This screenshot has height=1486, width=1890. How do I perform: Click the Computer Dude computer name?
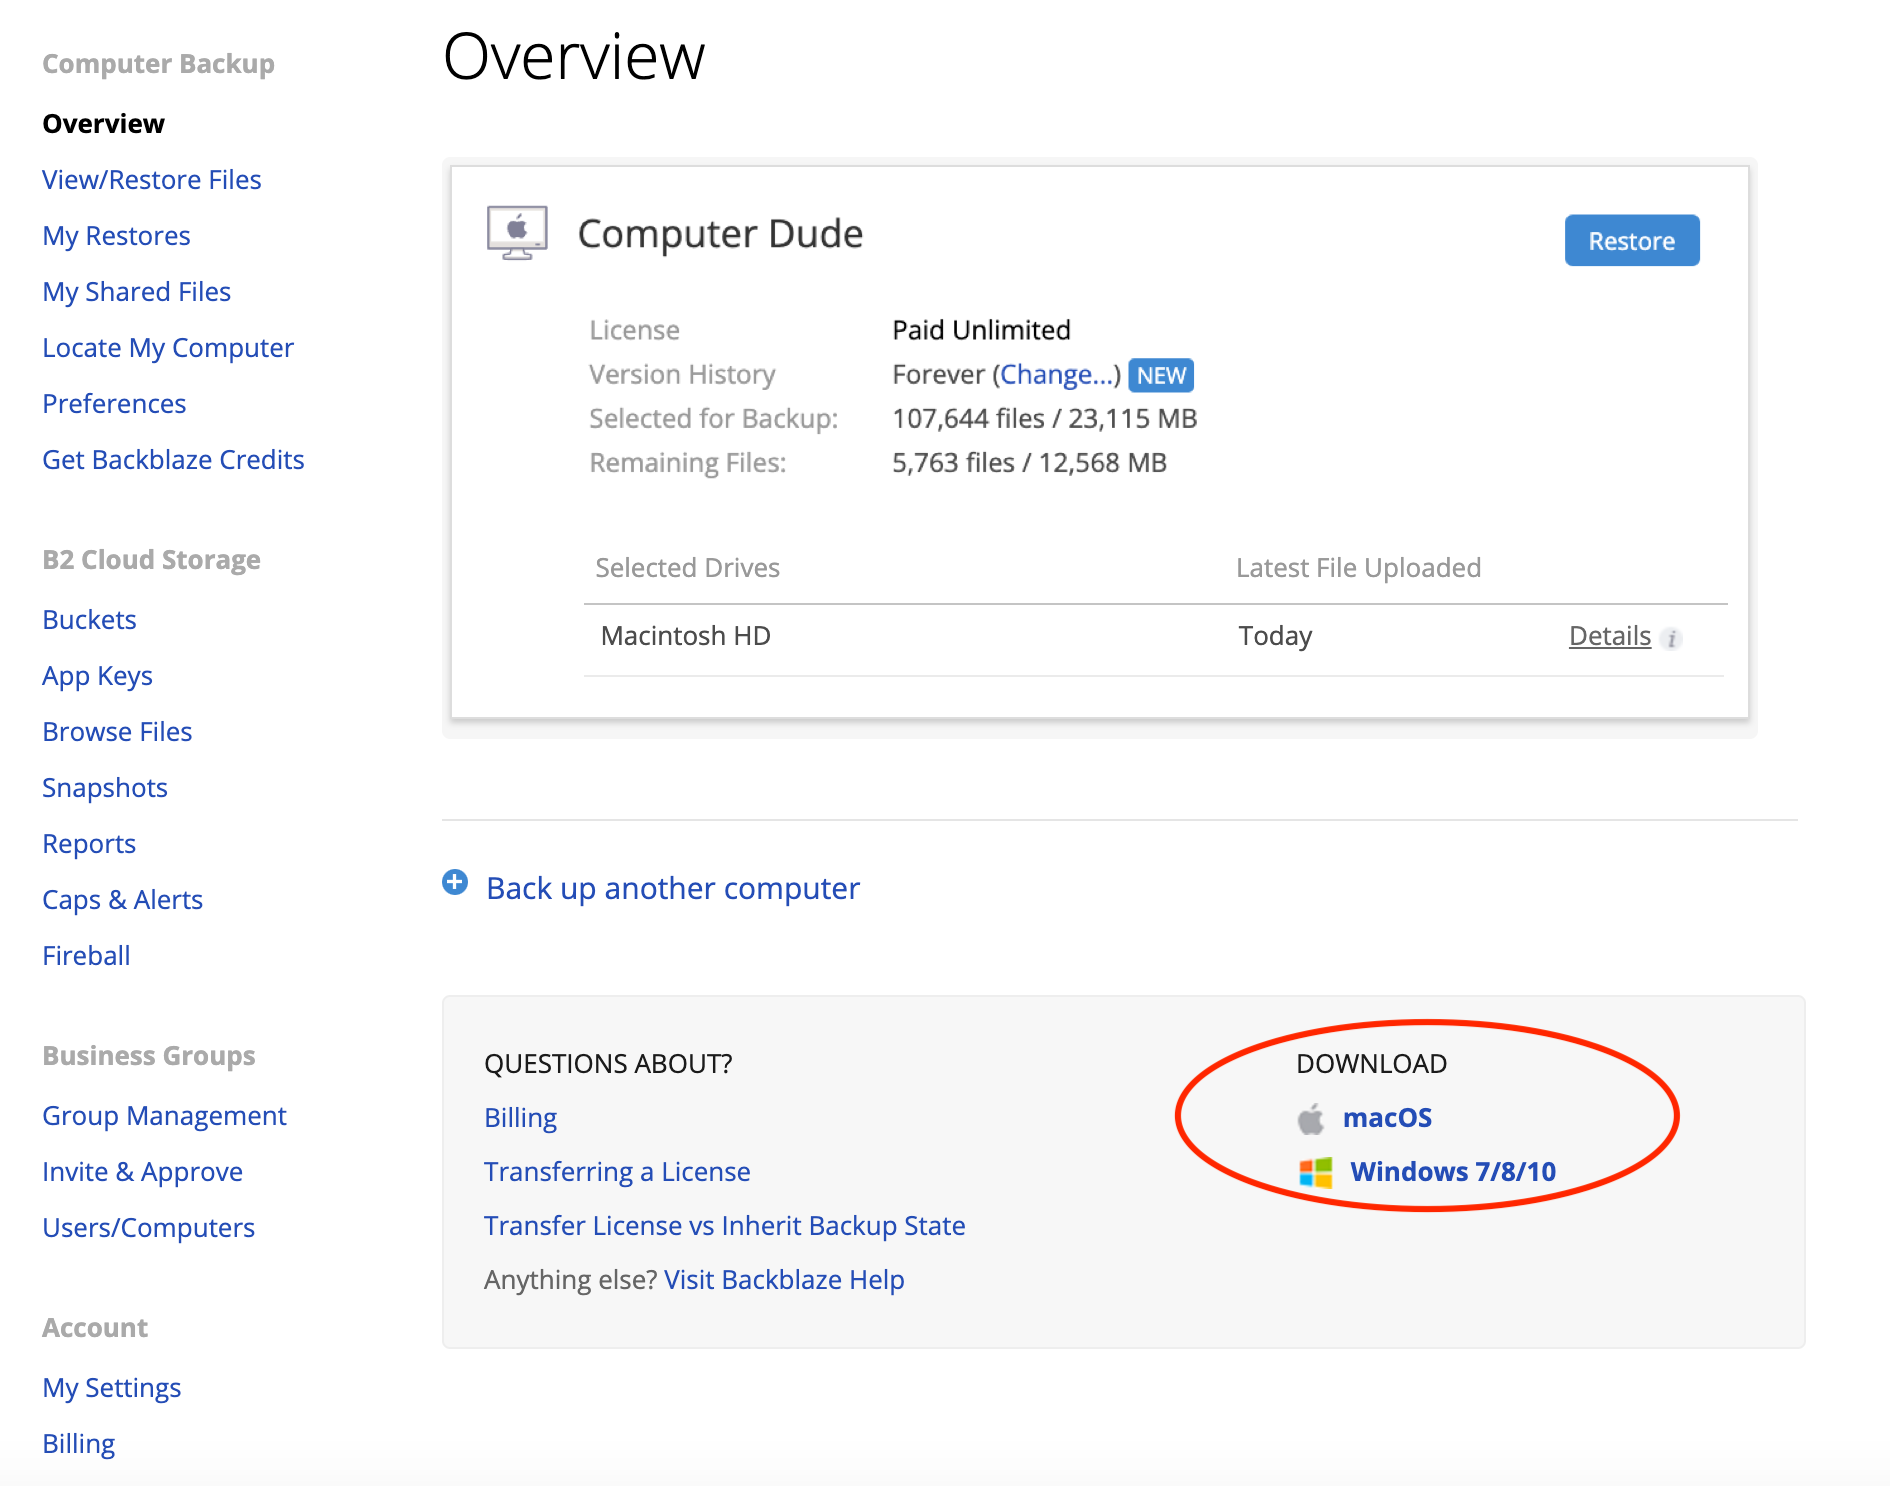click(x=720, y=234)
